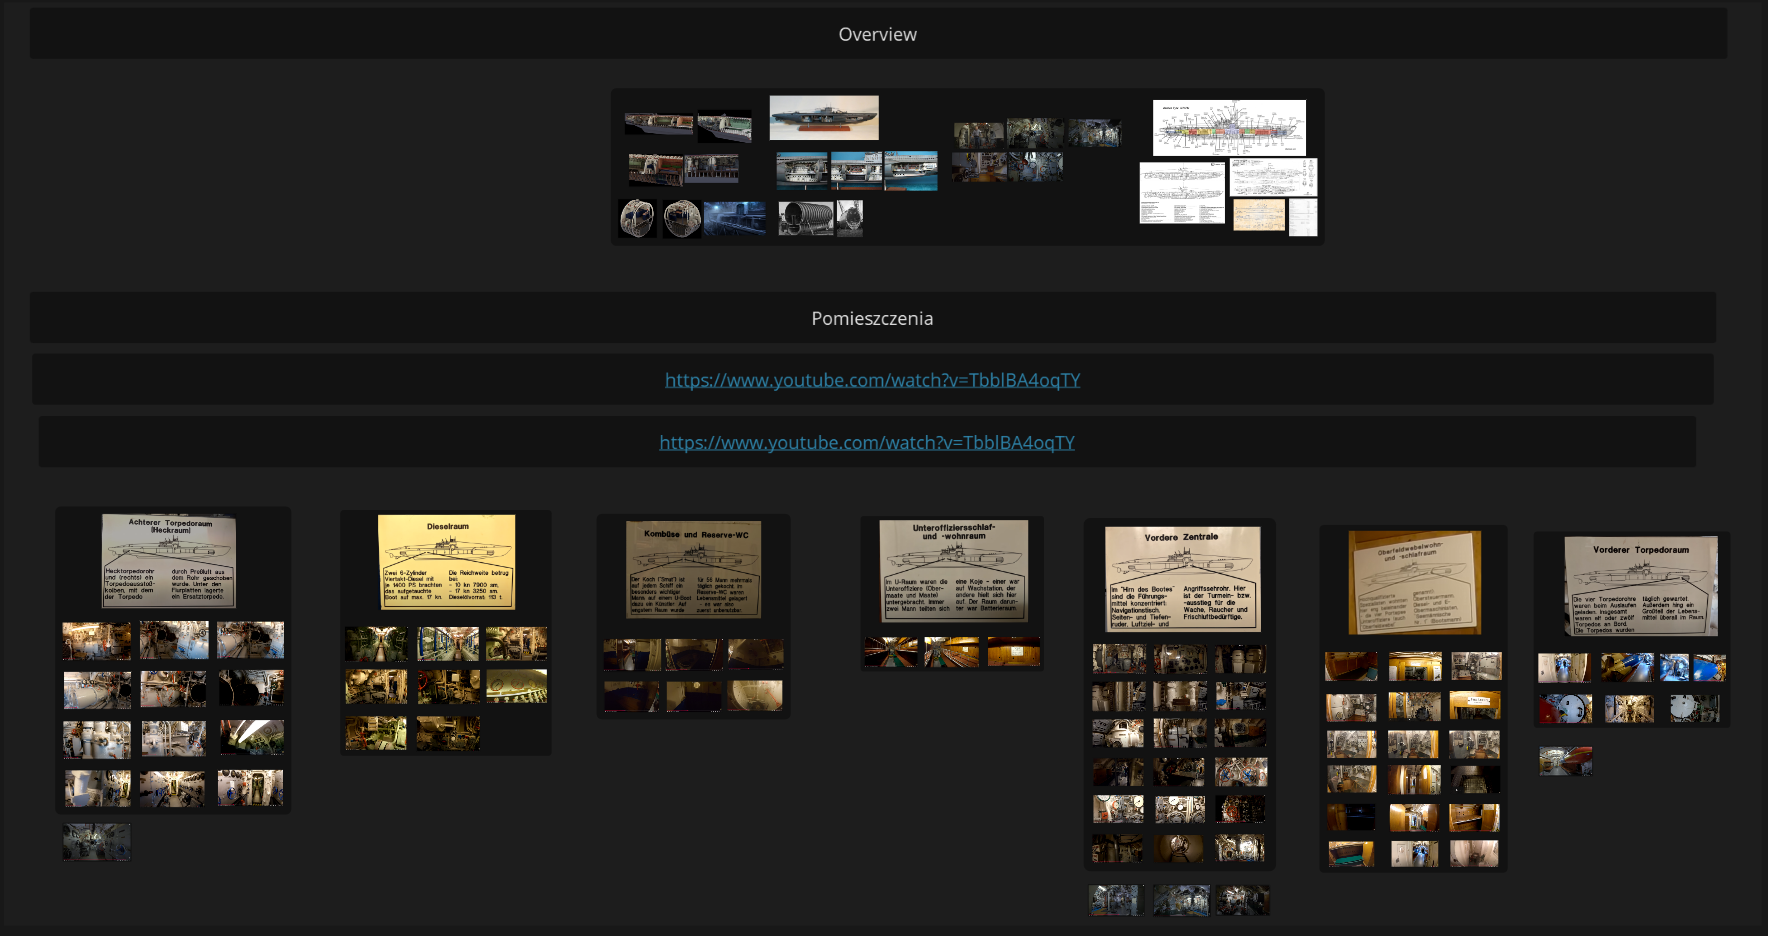
Task: Open the YouTube link directly below Pomieszczenia
Action: [x=872, y=380]
